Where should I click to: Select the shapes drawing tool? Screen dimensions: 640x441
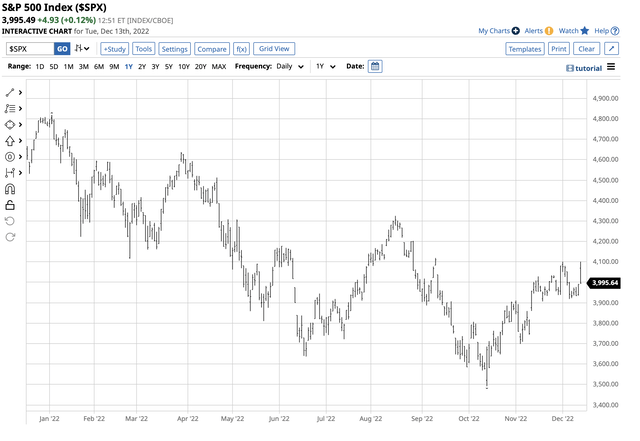10,125
